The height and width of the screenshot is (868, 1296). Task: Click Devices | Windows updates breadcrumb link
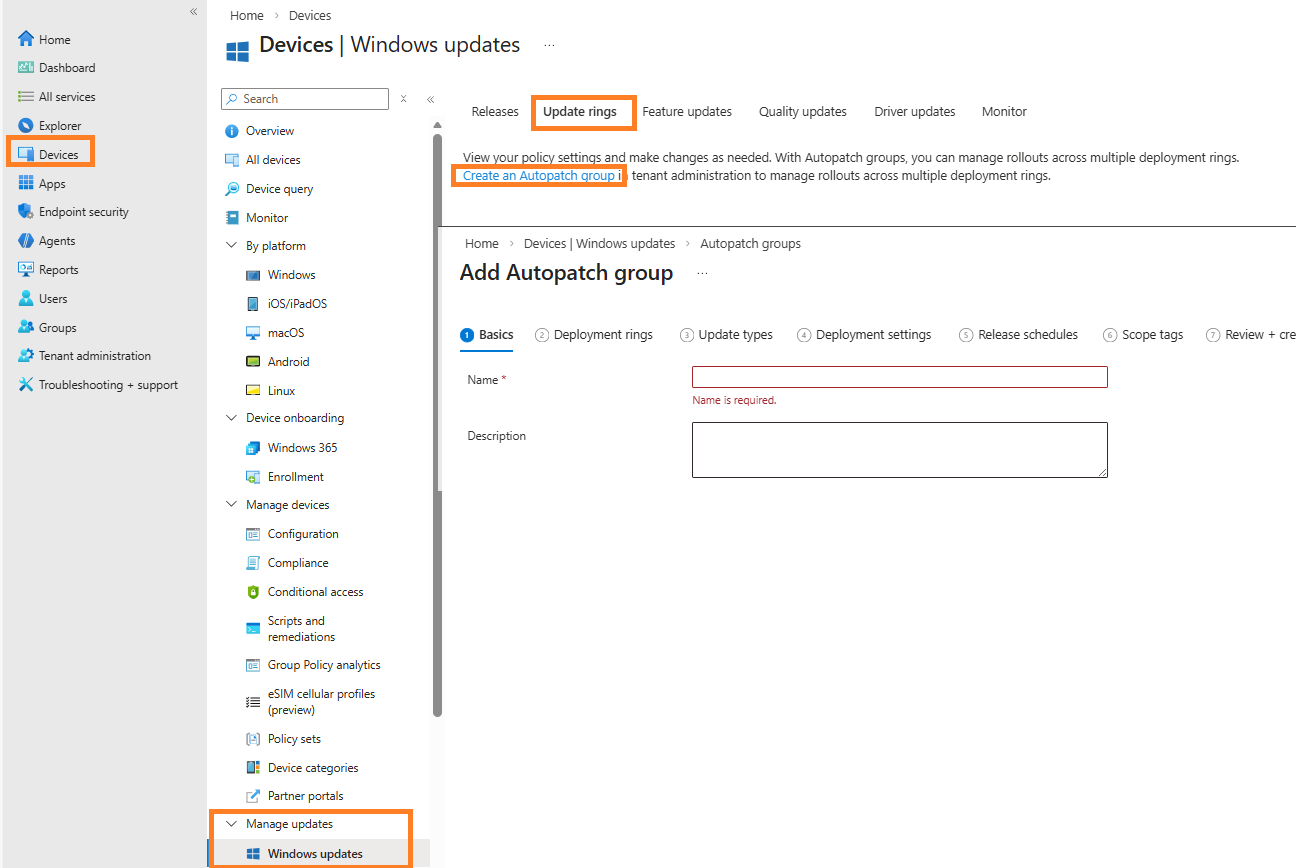point(599,244)
